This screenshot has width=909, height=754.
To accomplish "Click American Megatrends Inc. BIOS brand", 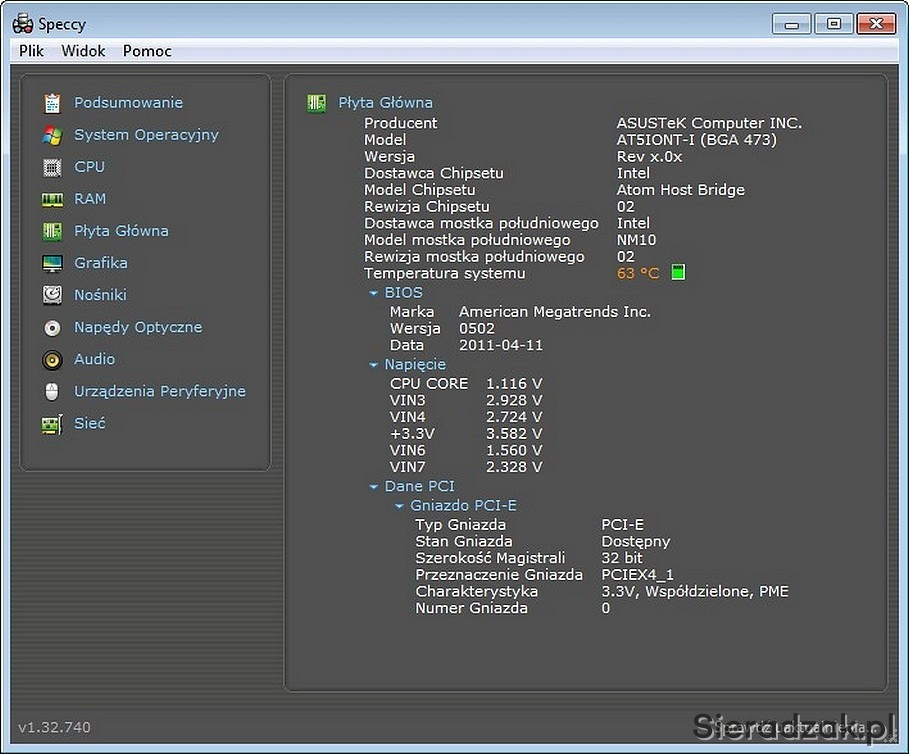I will click(x=555, y=312).
